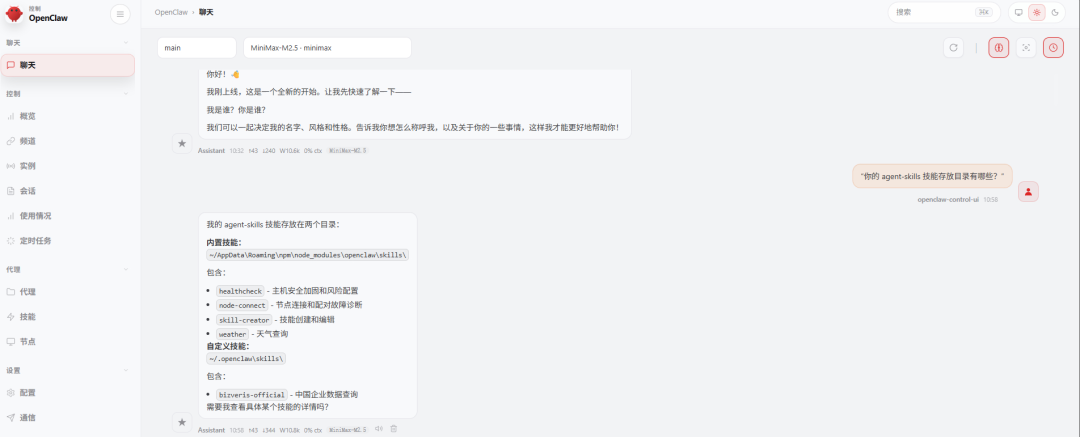Toggle the clock history button
This screenshot has width=1080, height=437.
[1053, 48]
